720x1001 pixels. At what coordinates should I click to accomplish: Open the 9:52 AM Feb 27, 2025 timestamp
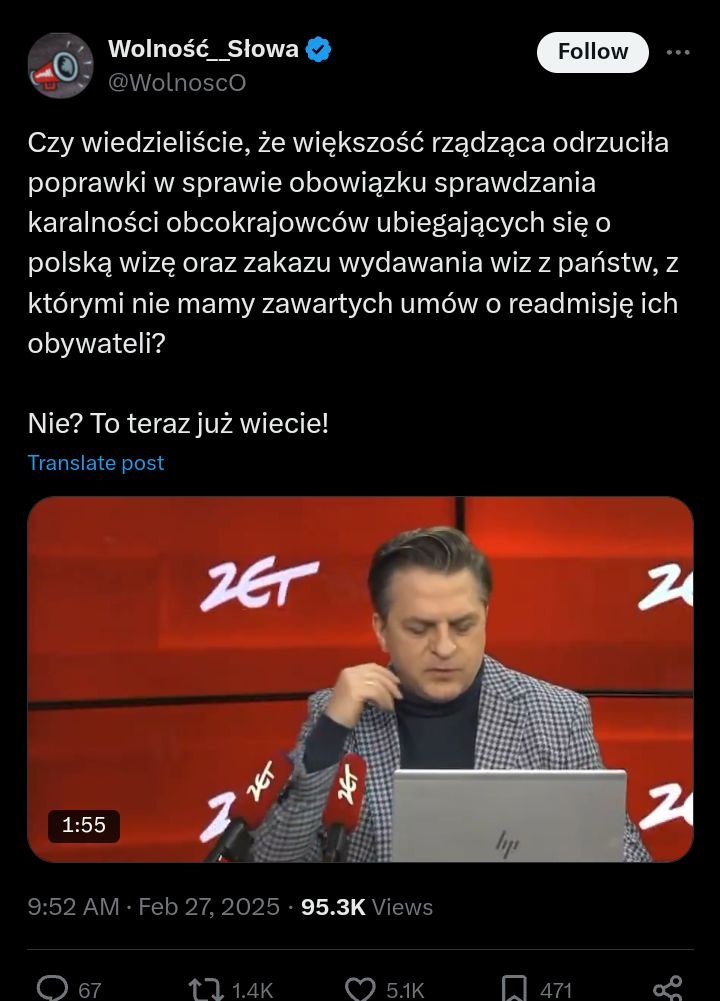click(x=154, y=907)
